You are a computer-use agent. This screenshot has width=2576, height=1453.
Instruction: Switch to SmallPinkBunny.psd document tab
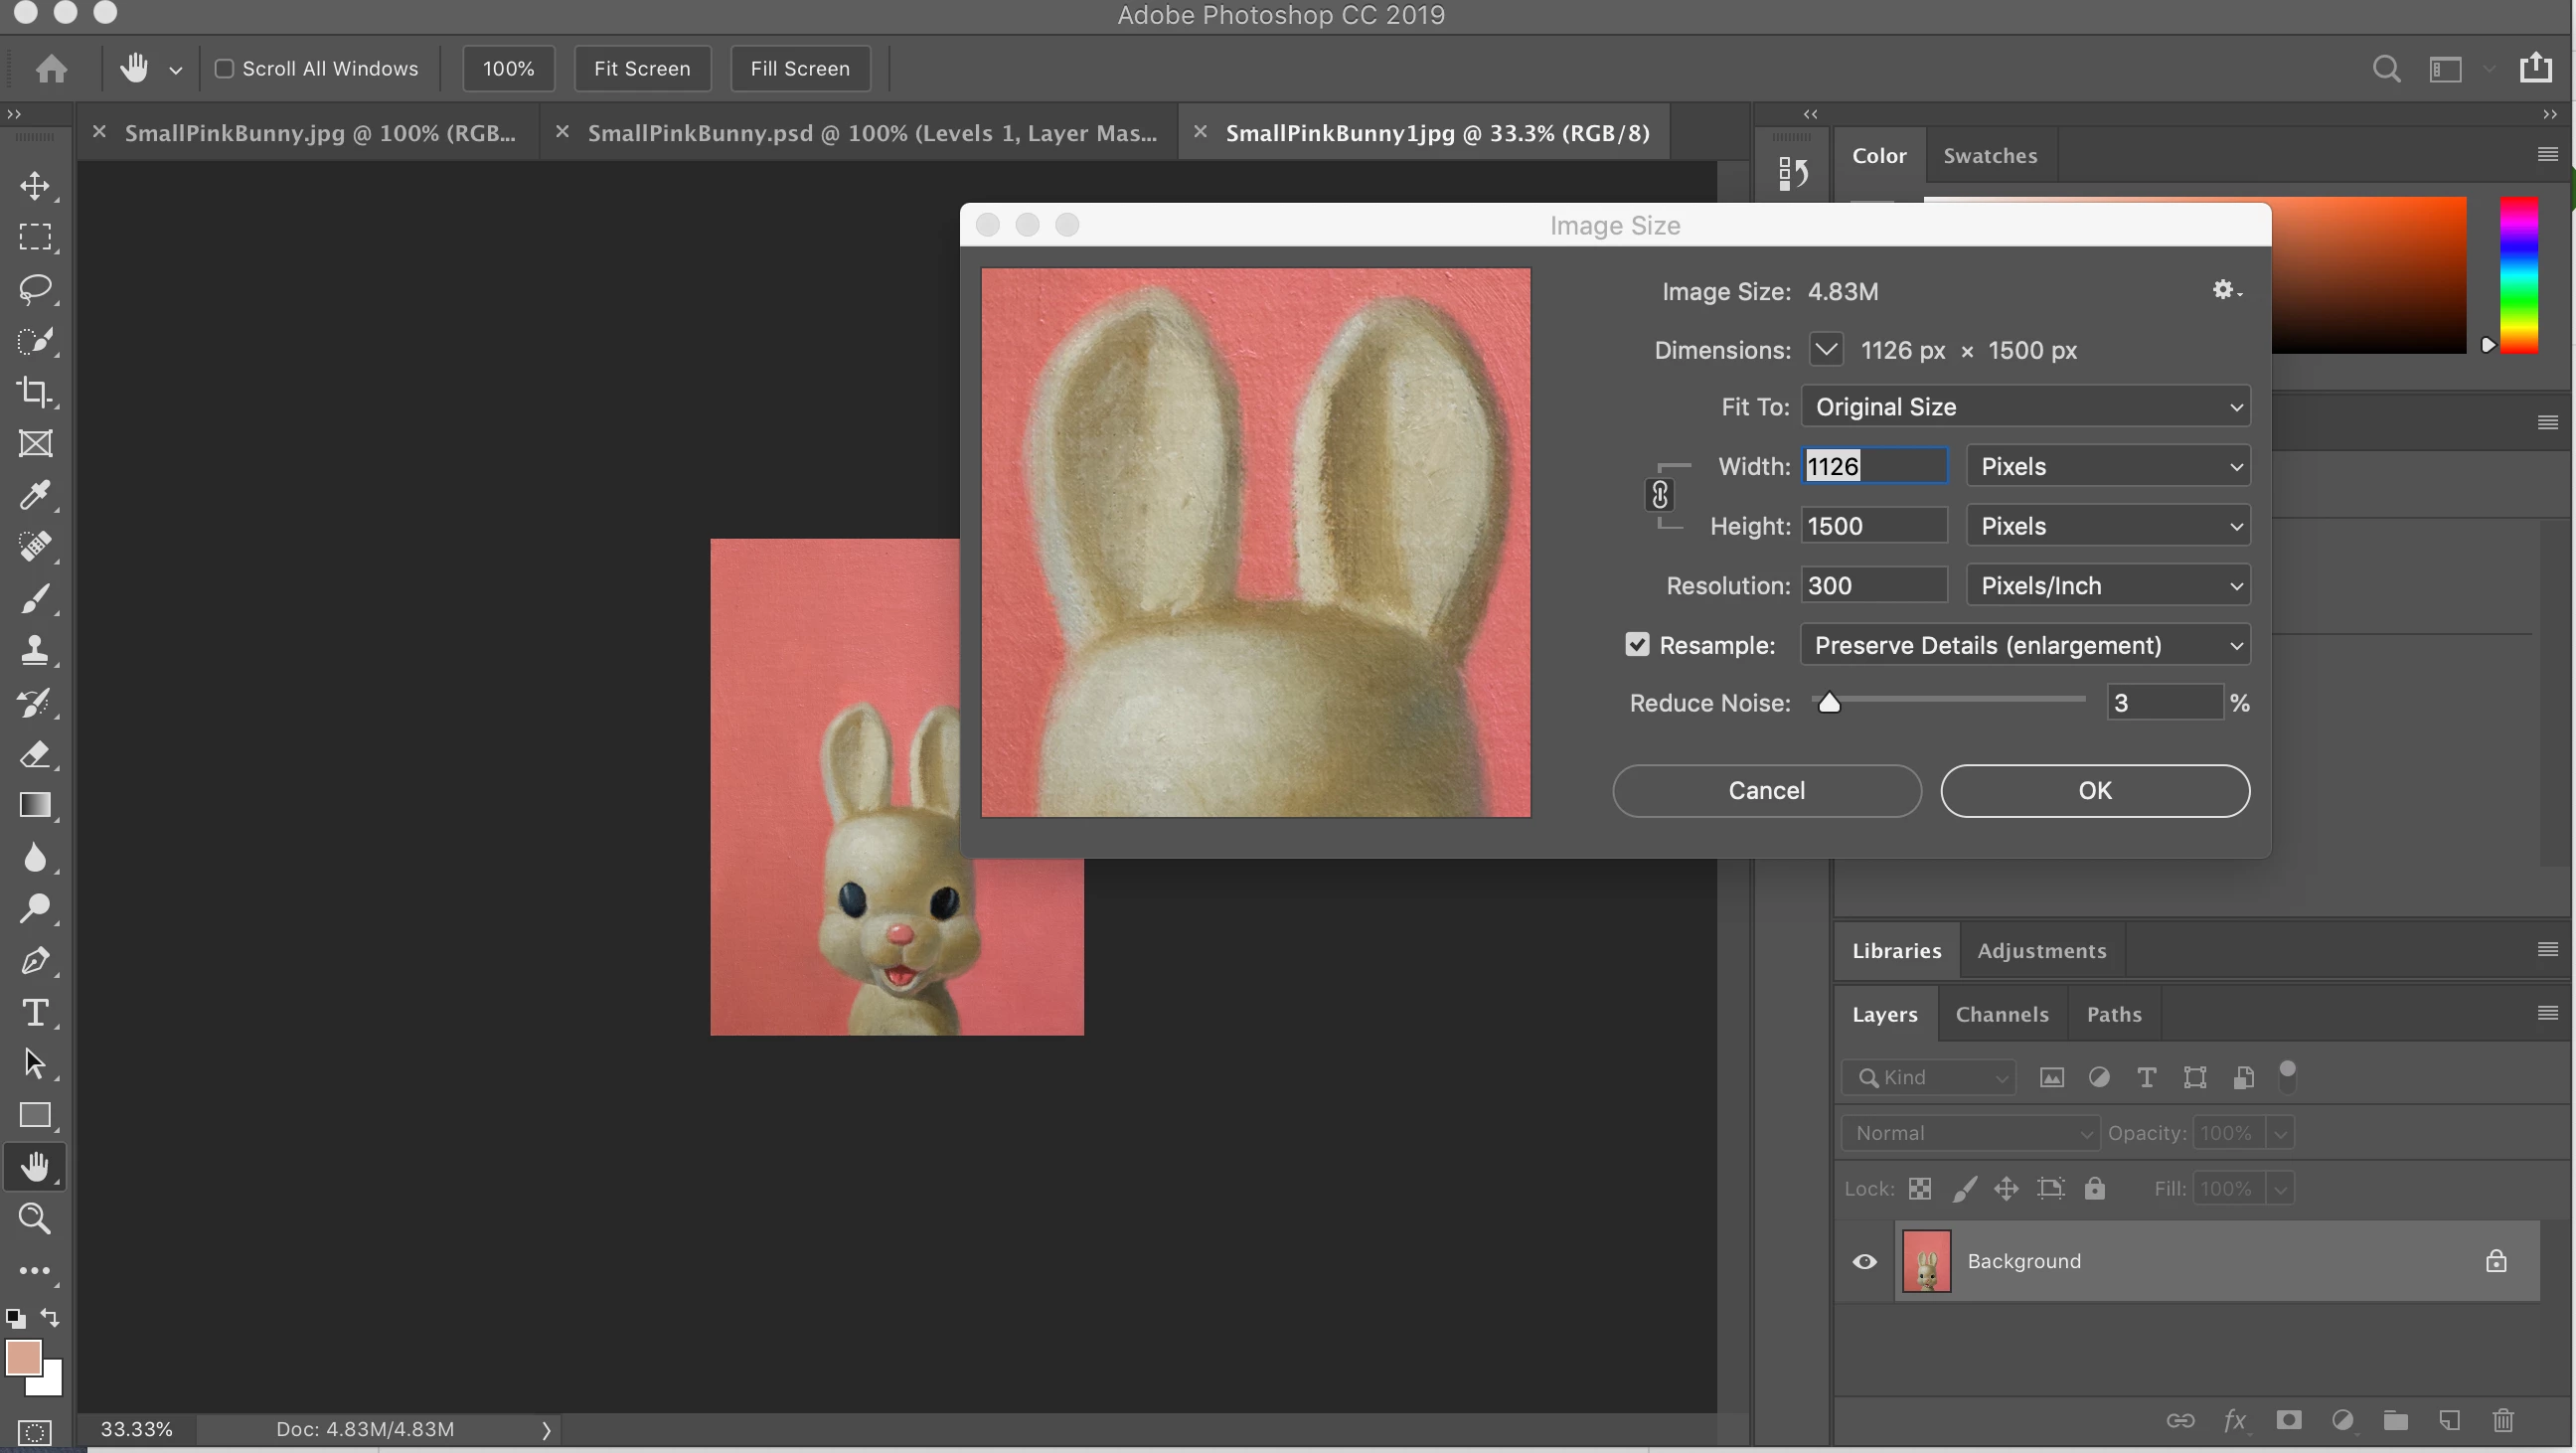tap(871, 133)
